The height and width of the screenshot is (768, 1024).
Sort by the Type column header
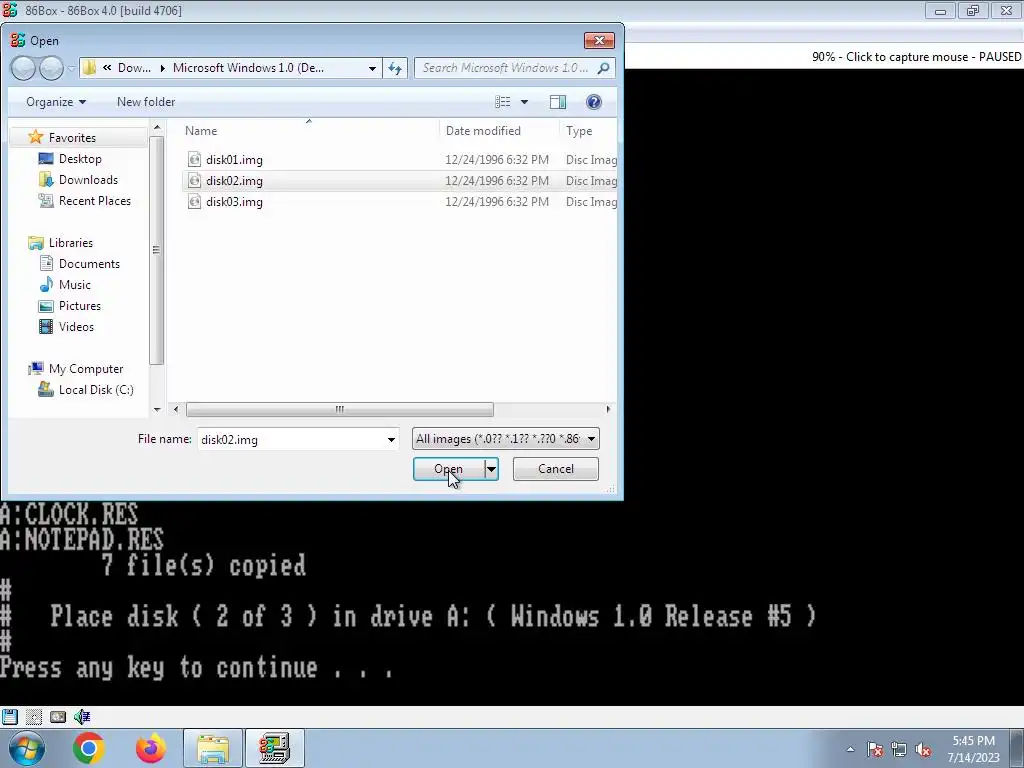tap(588, 131)
